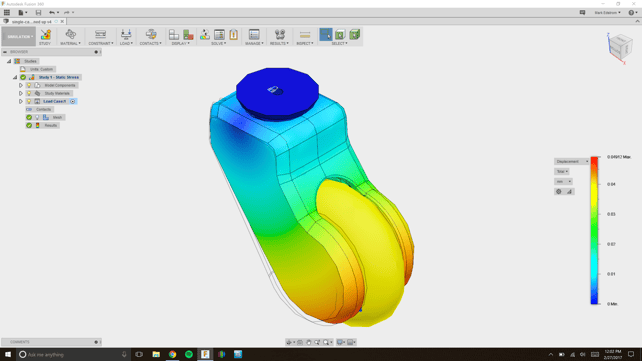
Task: Select Study 1 - Static Stress item
Action: pyautogui.click(x=59, y=77)
